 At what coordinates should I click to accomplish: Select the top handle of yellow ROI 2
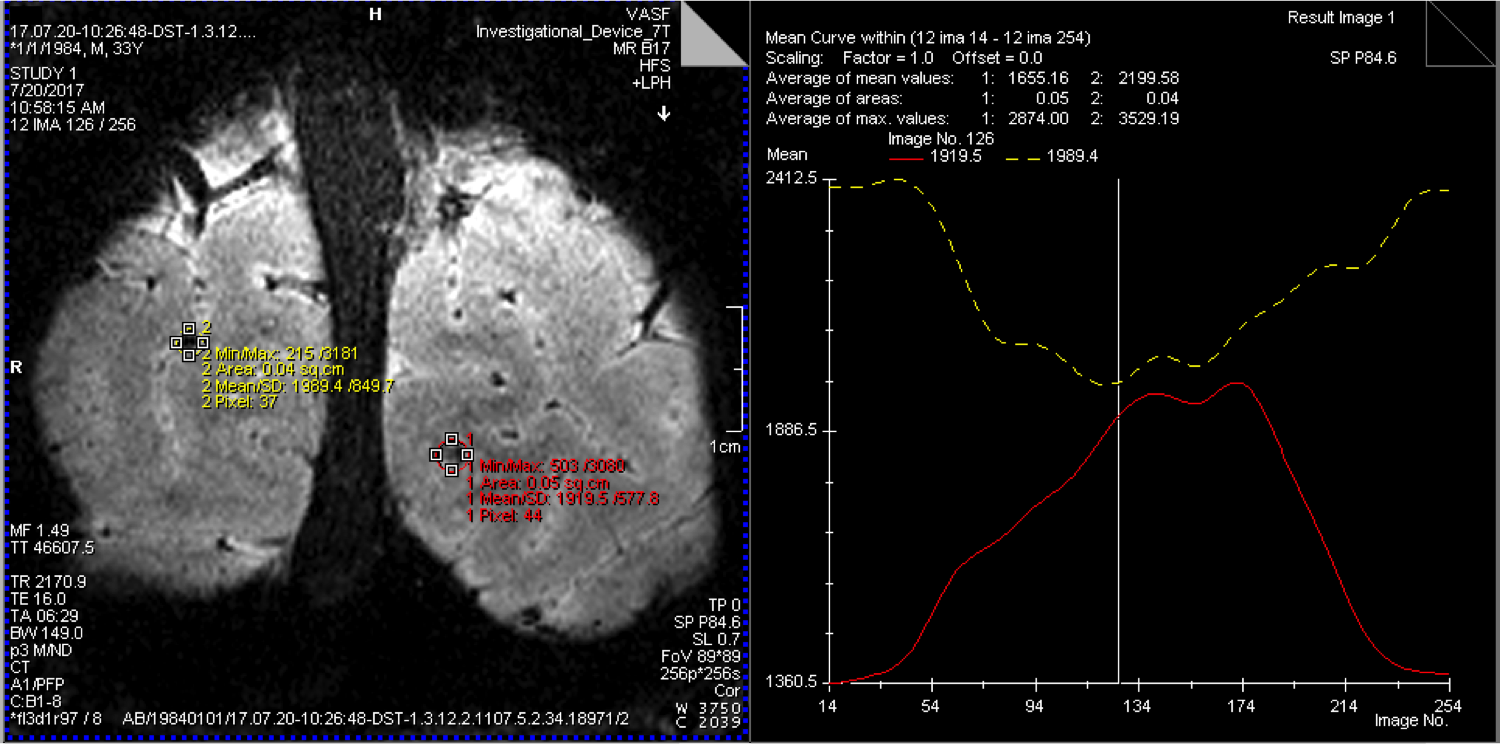[189, 327]
